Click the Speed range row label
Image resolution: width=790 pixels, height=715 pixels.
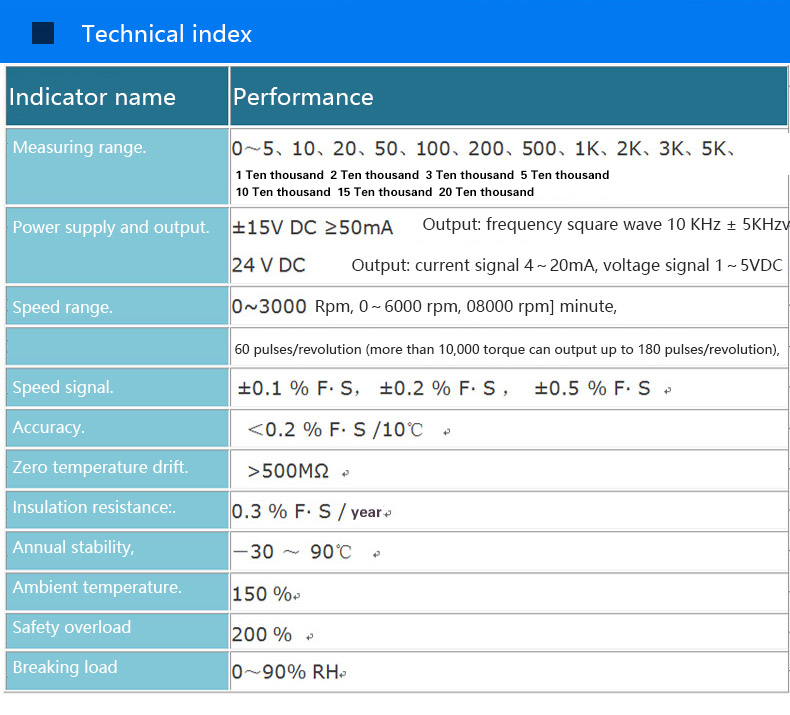[62, 307]
